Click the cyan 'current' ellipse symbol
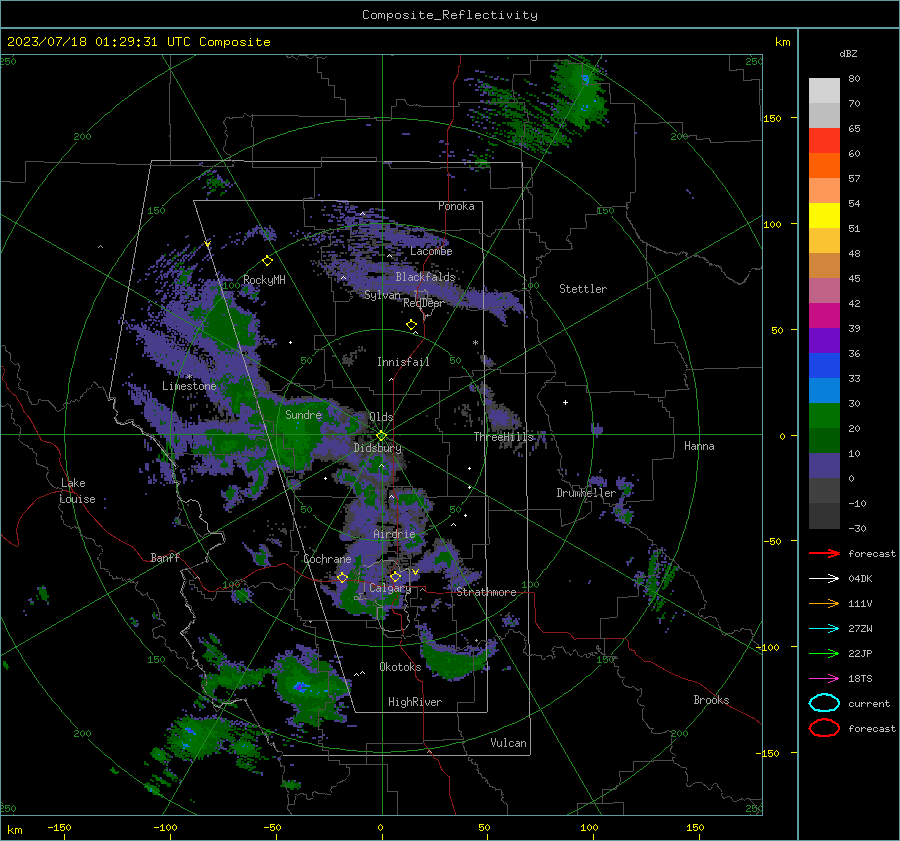Viewport: 900px width, 841px height. pos(824,703)
